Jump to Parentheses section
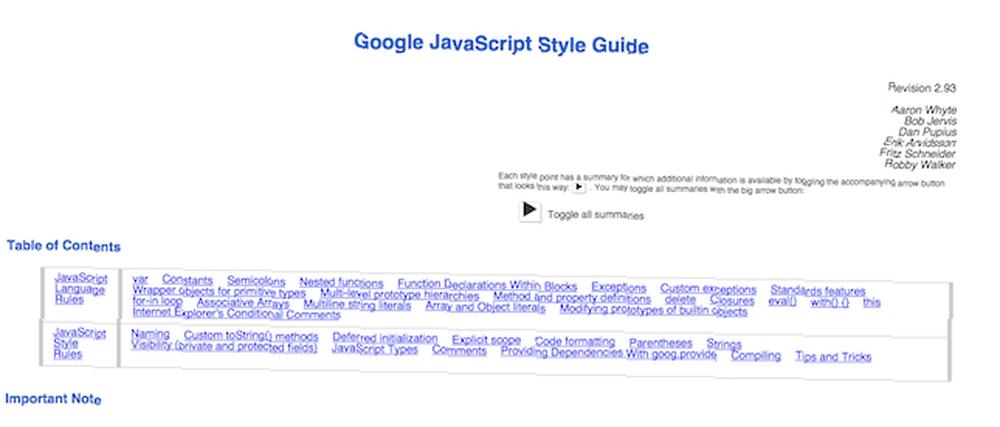 [x=661, y=344]
